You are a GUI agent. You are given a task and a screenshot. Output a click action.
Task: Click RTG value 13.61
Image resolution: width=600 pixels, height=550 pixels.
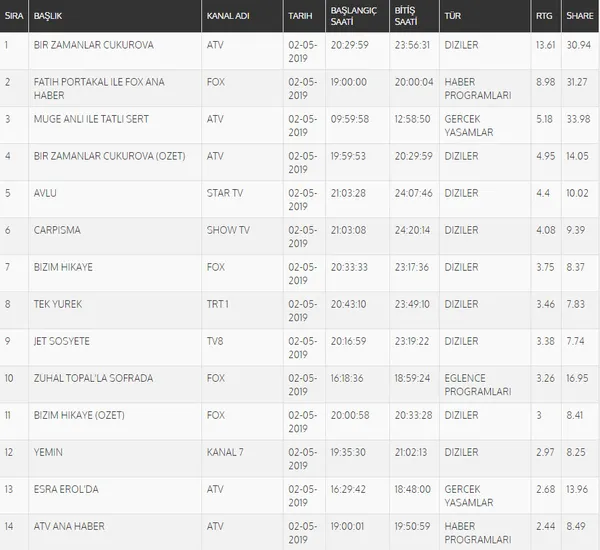click(545, 45)
